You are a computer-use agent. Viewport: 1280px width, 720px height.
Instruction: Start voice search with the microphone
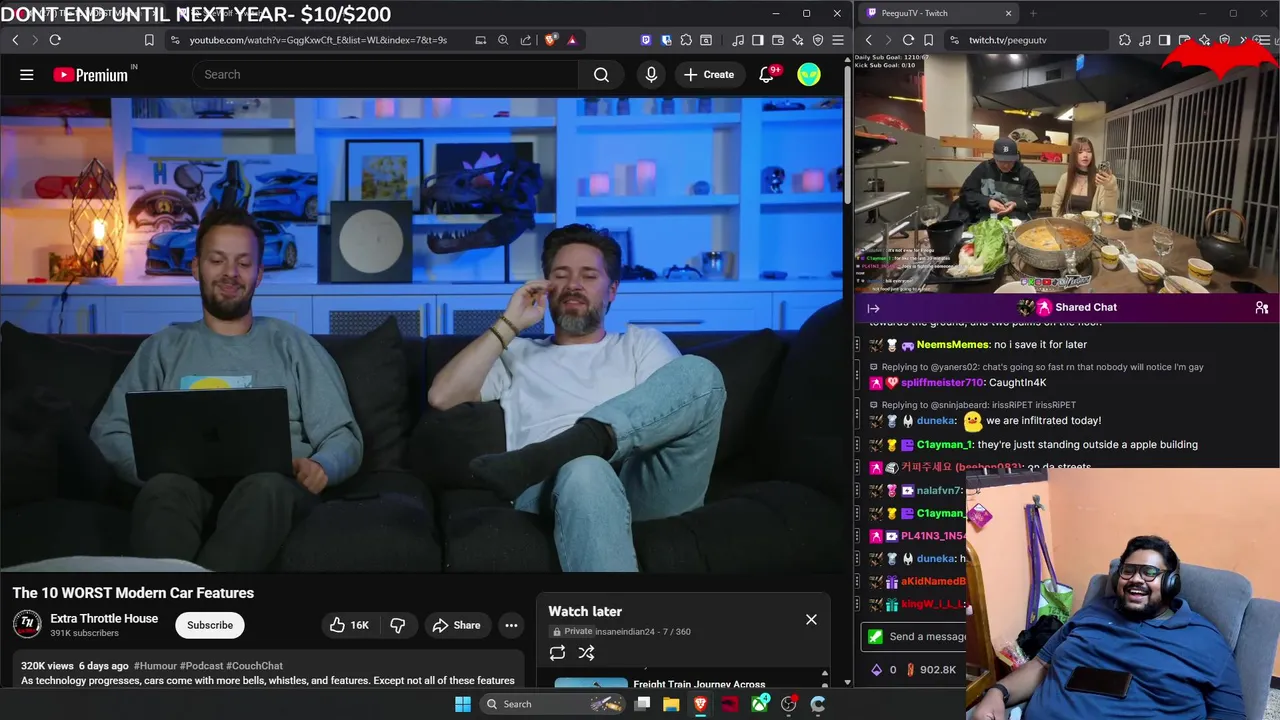tap(651, 75)
